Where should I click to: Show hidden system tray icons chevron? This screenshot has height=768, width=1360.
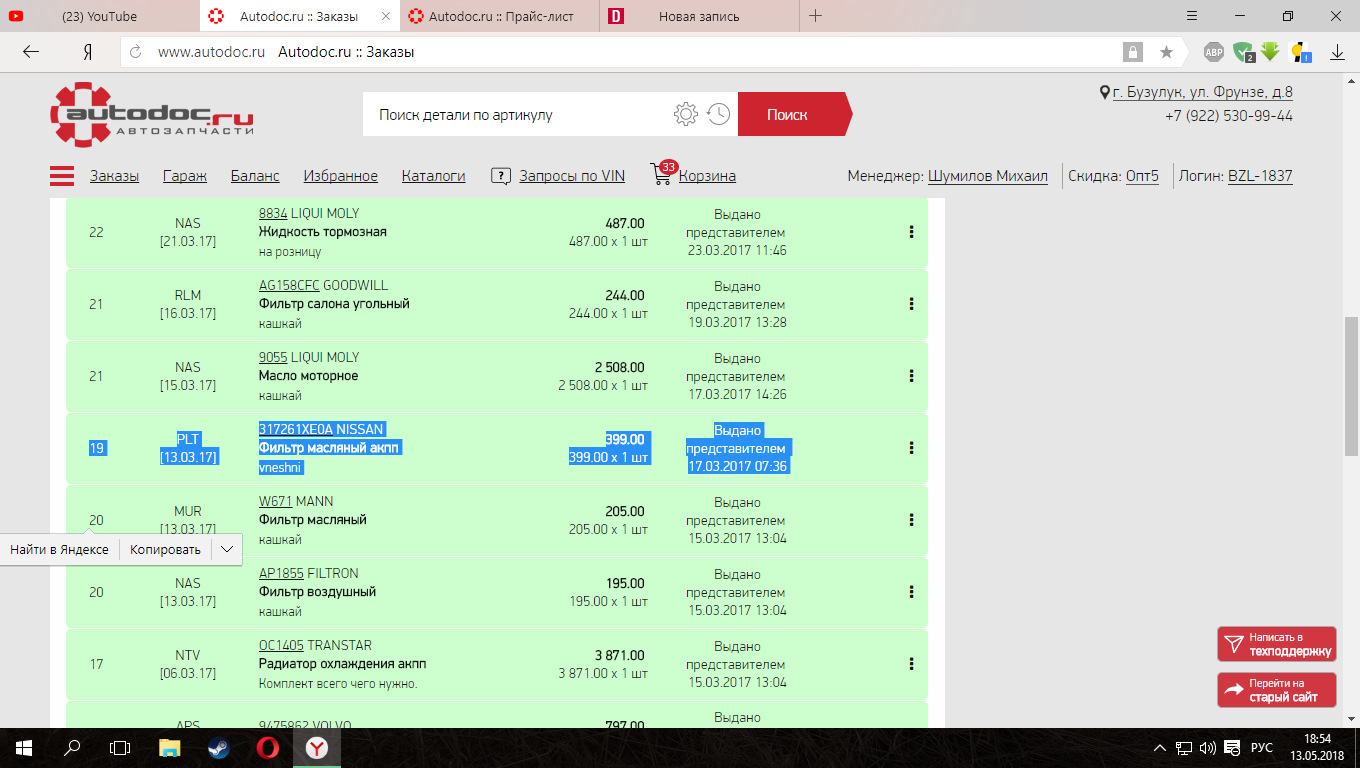[x=1160, y=747]
